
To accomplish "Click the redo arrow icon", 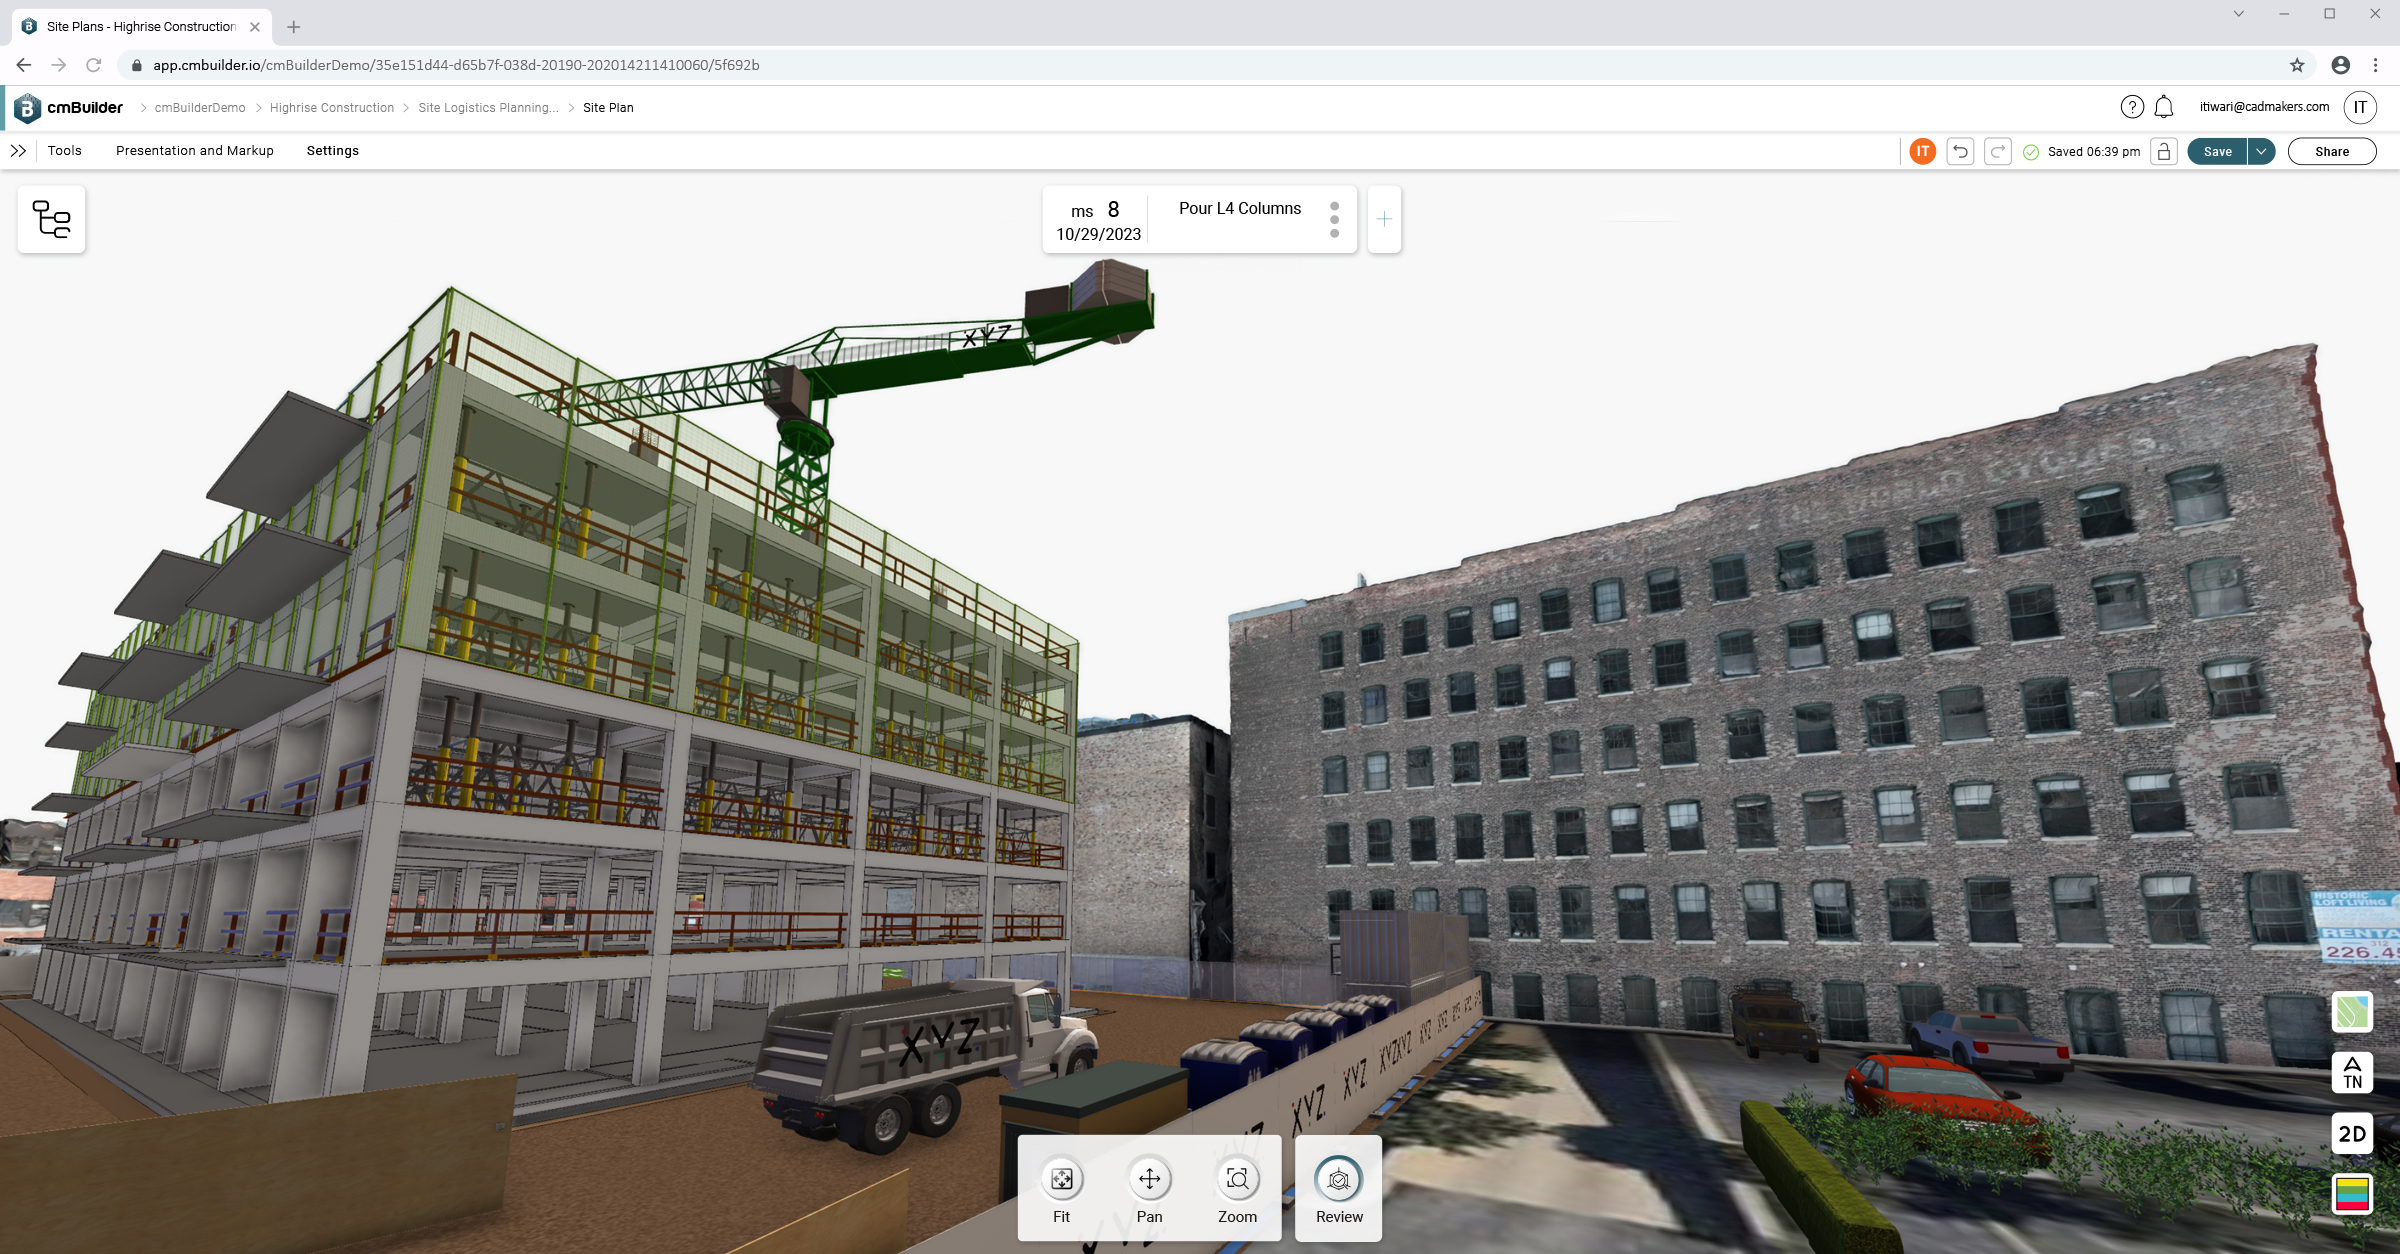I will [1997, 151].
